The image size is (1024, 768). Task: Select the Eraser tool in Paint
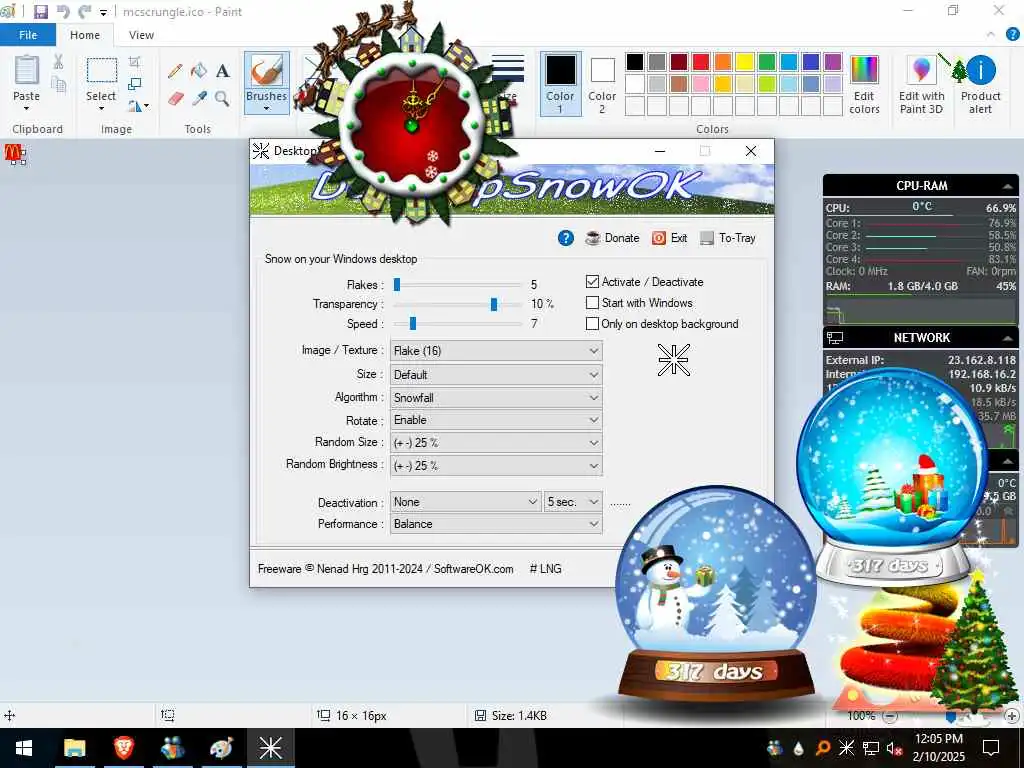175,99
